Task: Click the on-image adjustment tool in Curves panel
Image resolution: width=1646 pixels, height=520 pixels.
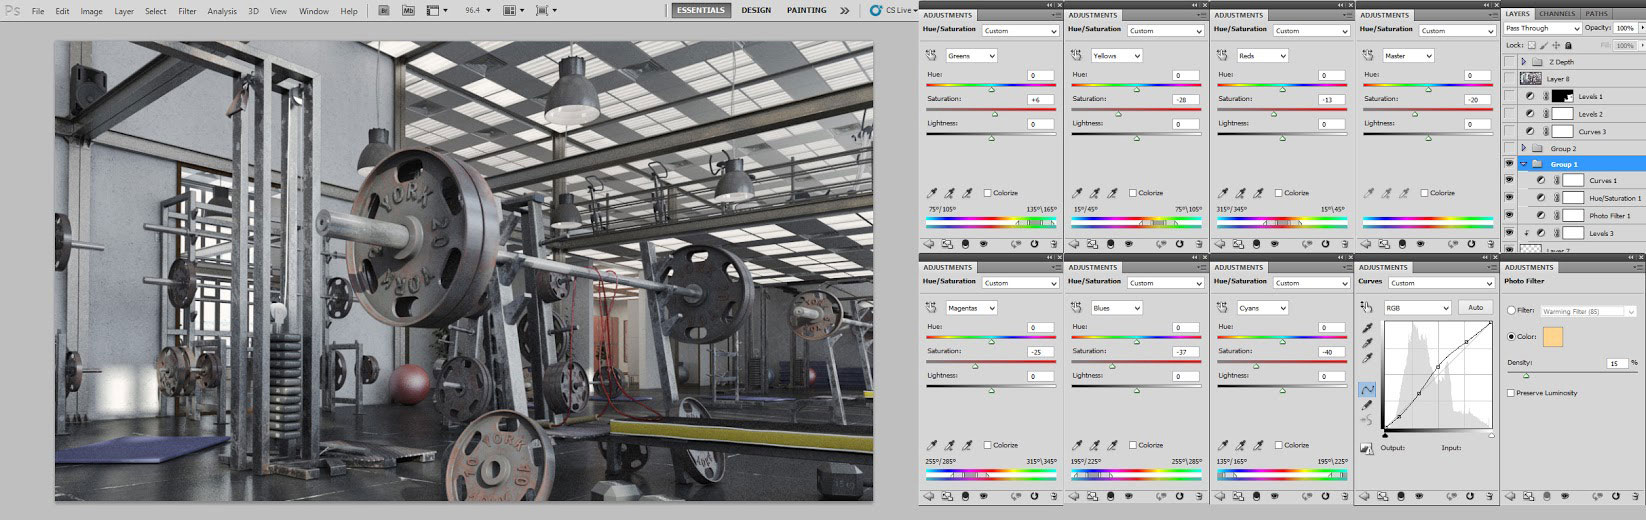Action: click(x=1367, y=308)
